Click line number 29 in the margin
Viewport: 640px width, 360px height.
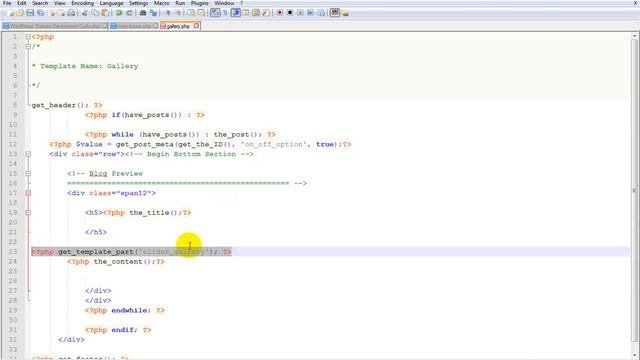(x=13, y=310)
